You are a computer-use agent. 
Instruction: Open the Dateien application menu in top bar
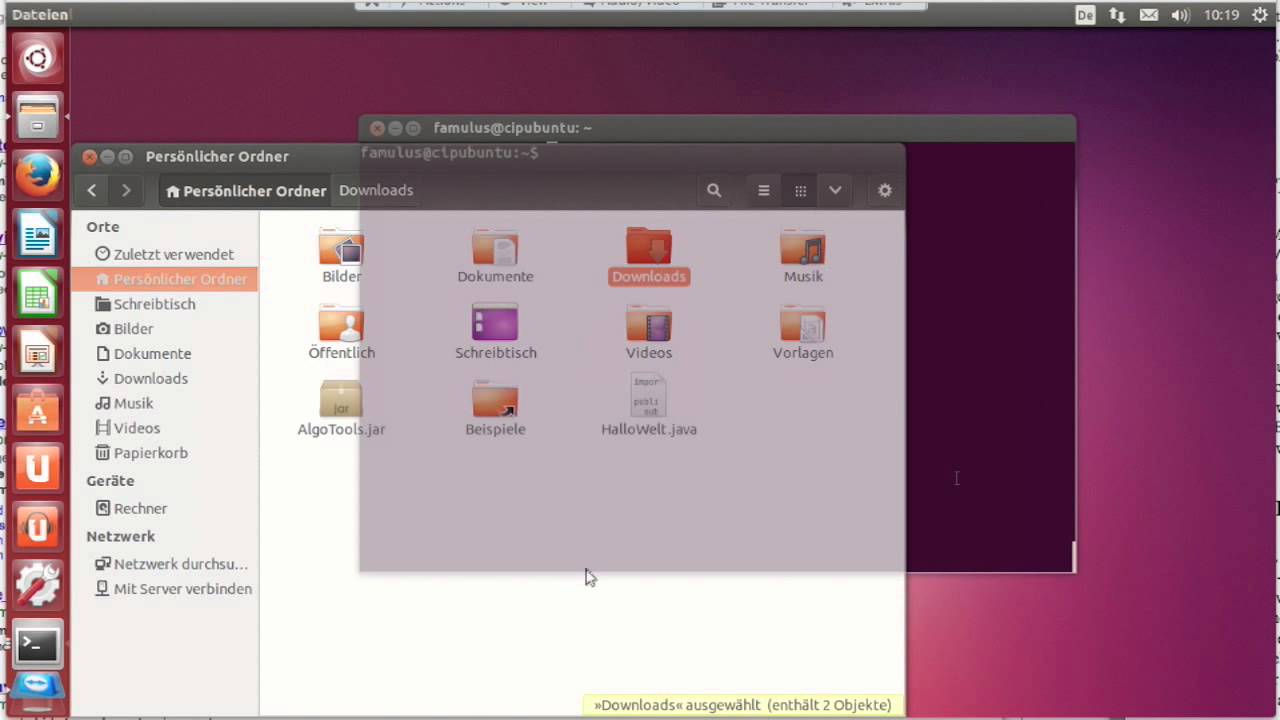40,15
